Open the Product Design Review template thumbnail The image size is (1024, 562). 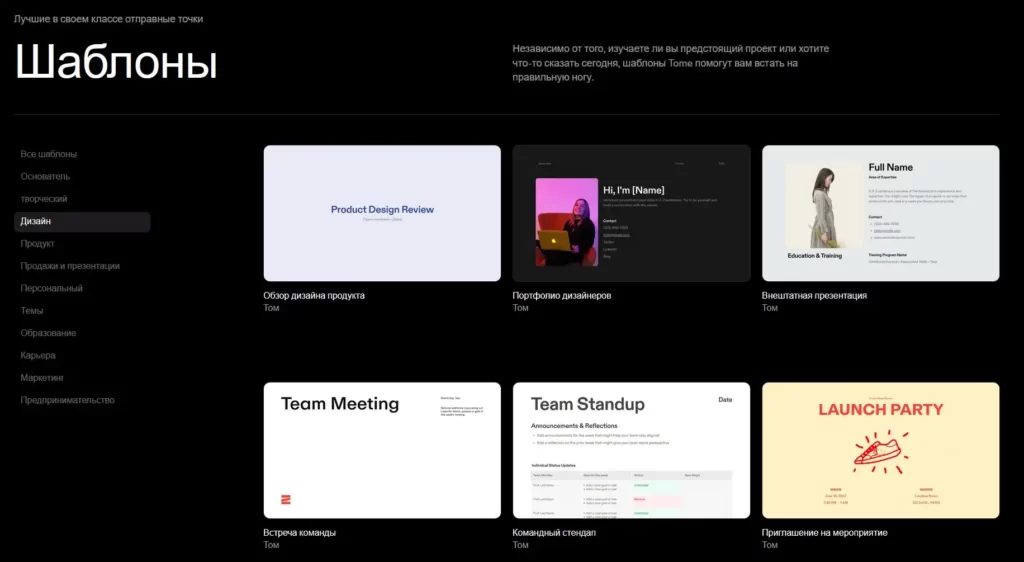point(382,213)
